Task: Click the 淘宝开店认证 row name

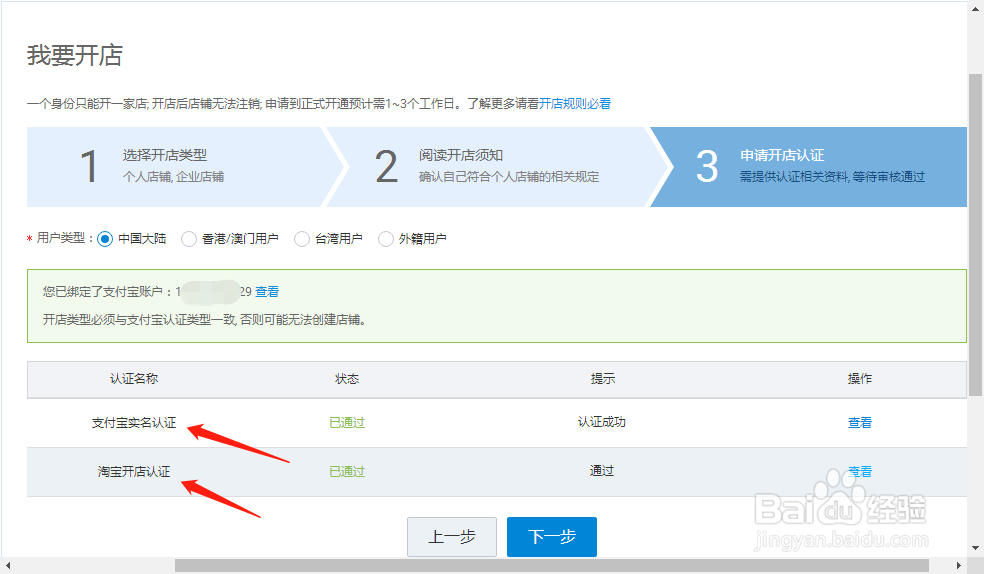Action: [x=134, y=472]
